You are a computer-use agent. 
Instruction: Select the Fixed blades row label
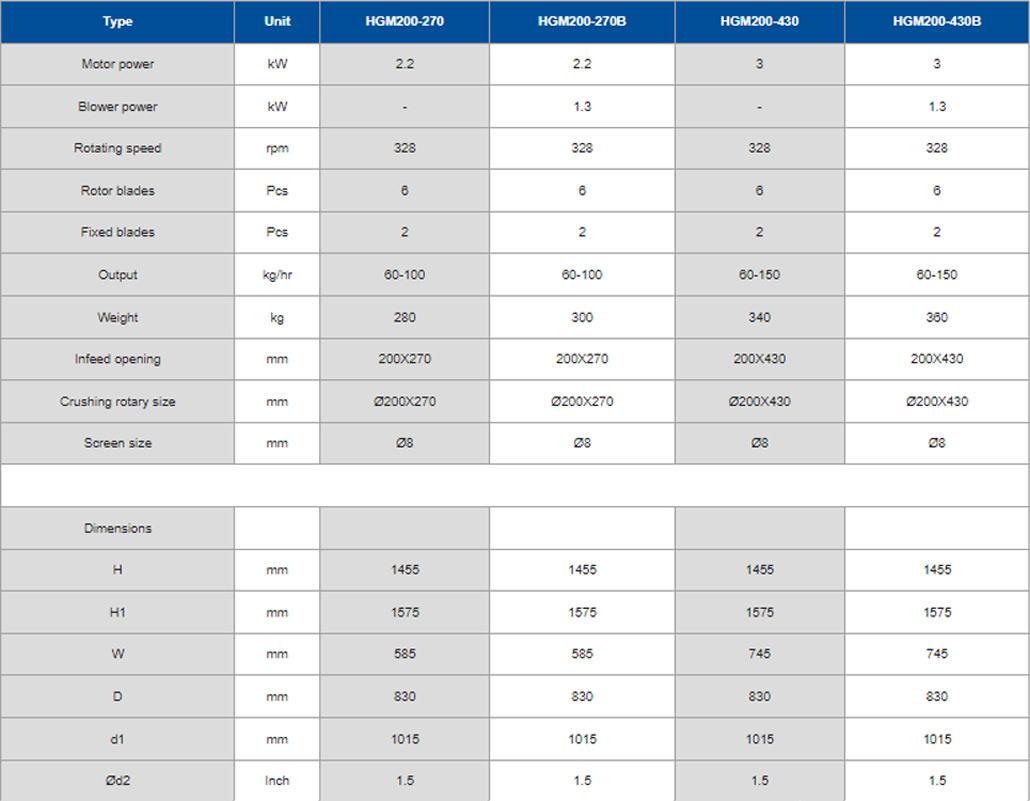118,232
